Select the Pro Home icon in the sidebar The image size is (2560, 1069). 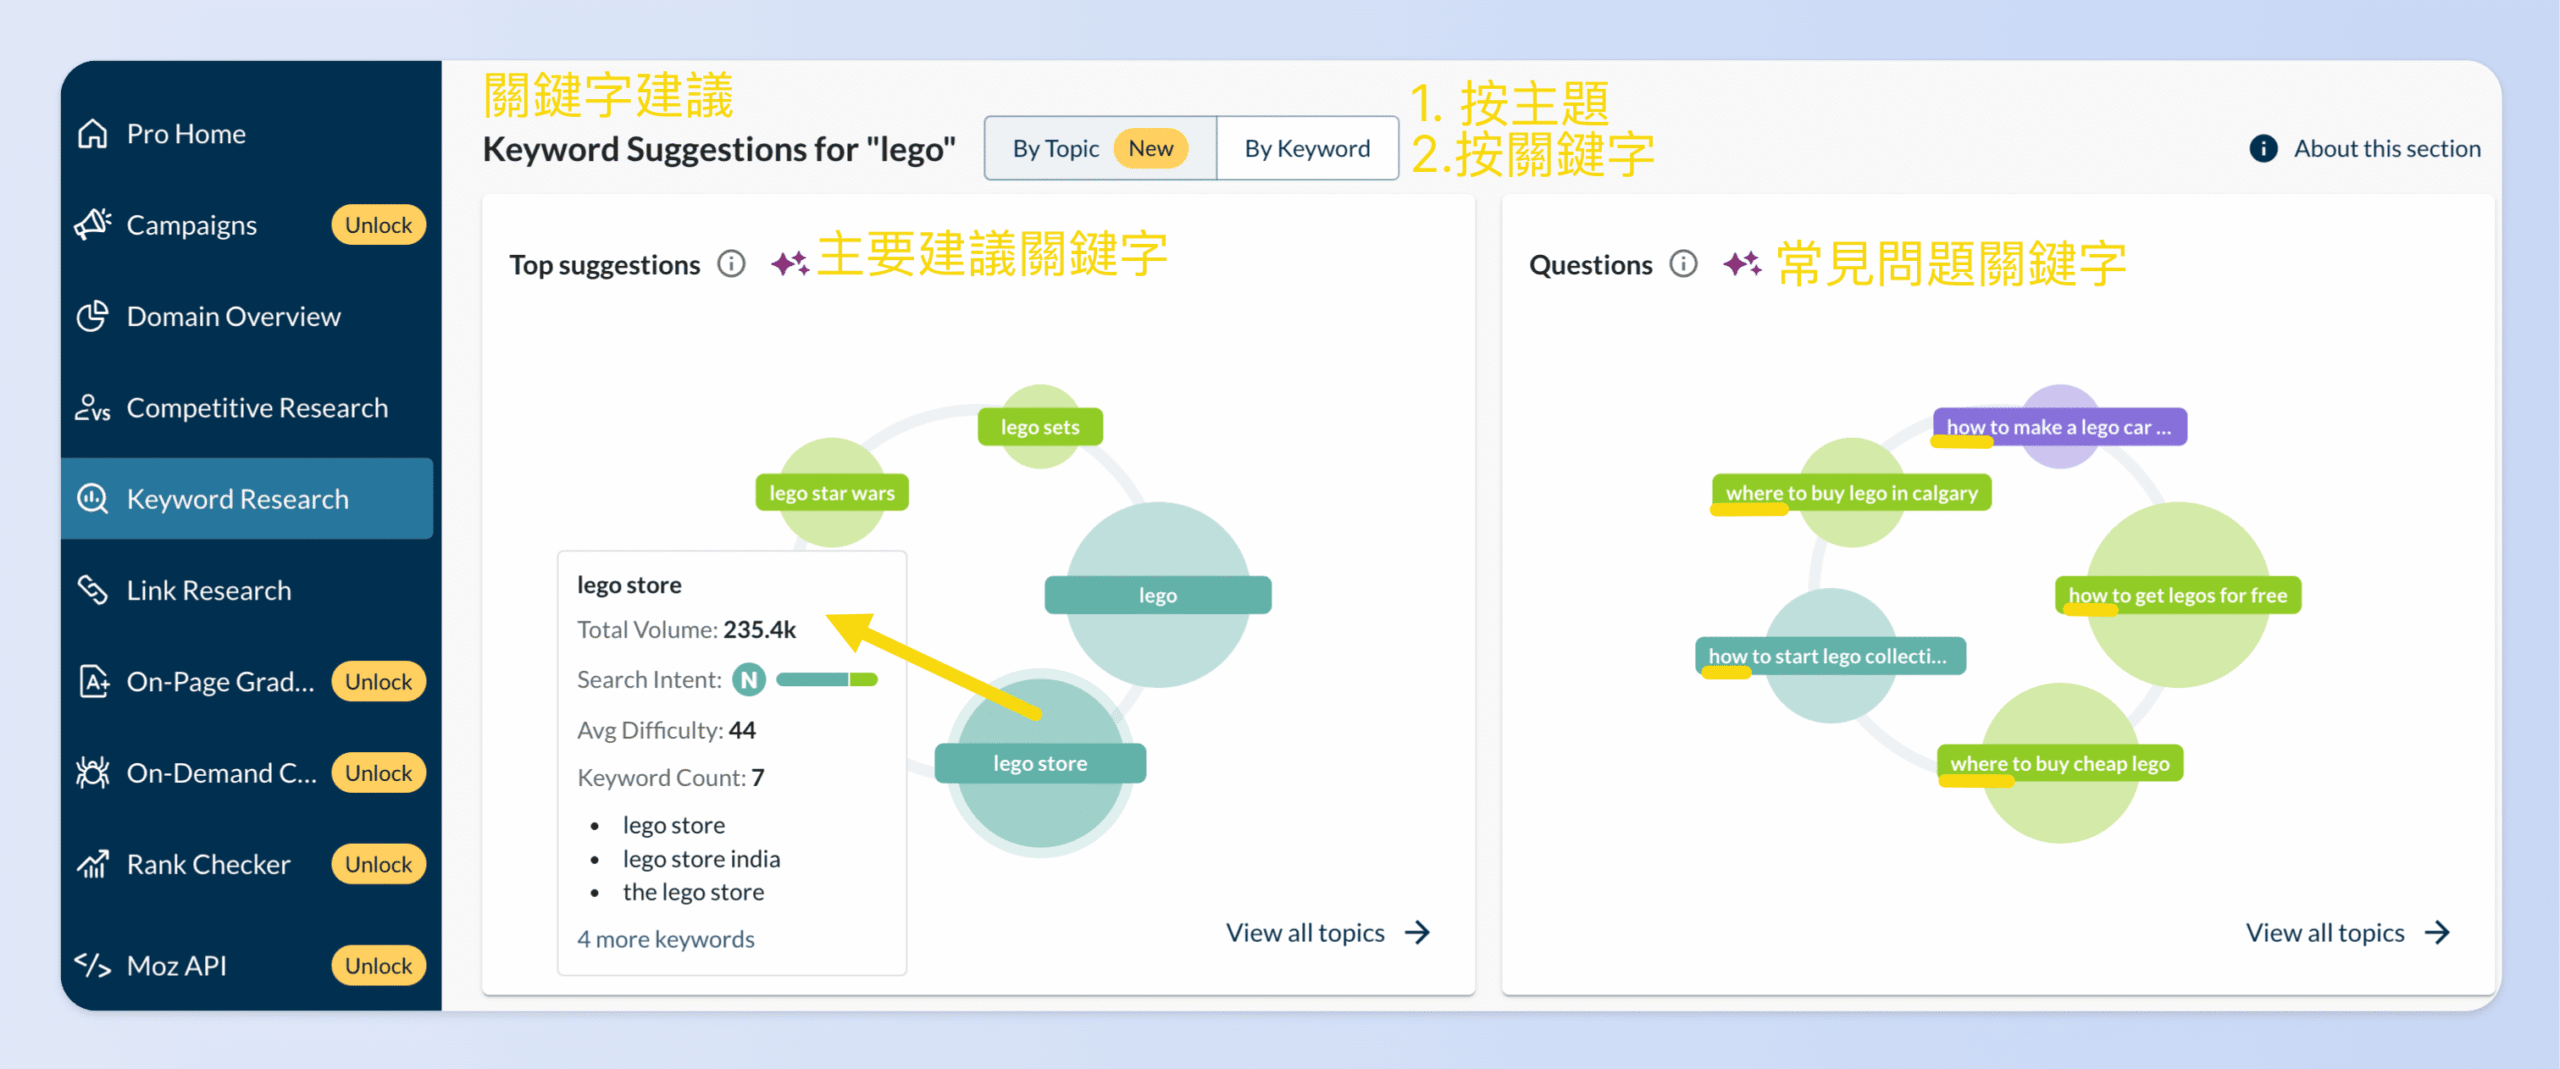coord(93,133)
